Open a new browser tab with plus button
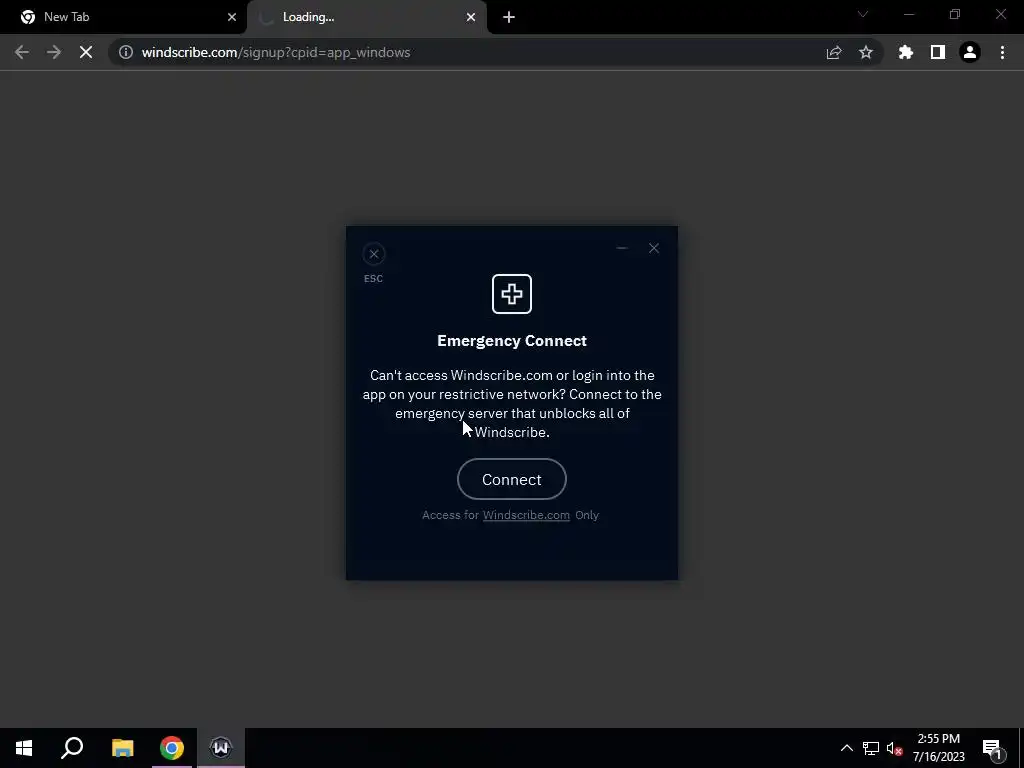This screenshot has width=1024, height=768. pyautogui.click(x=509, y=17)
